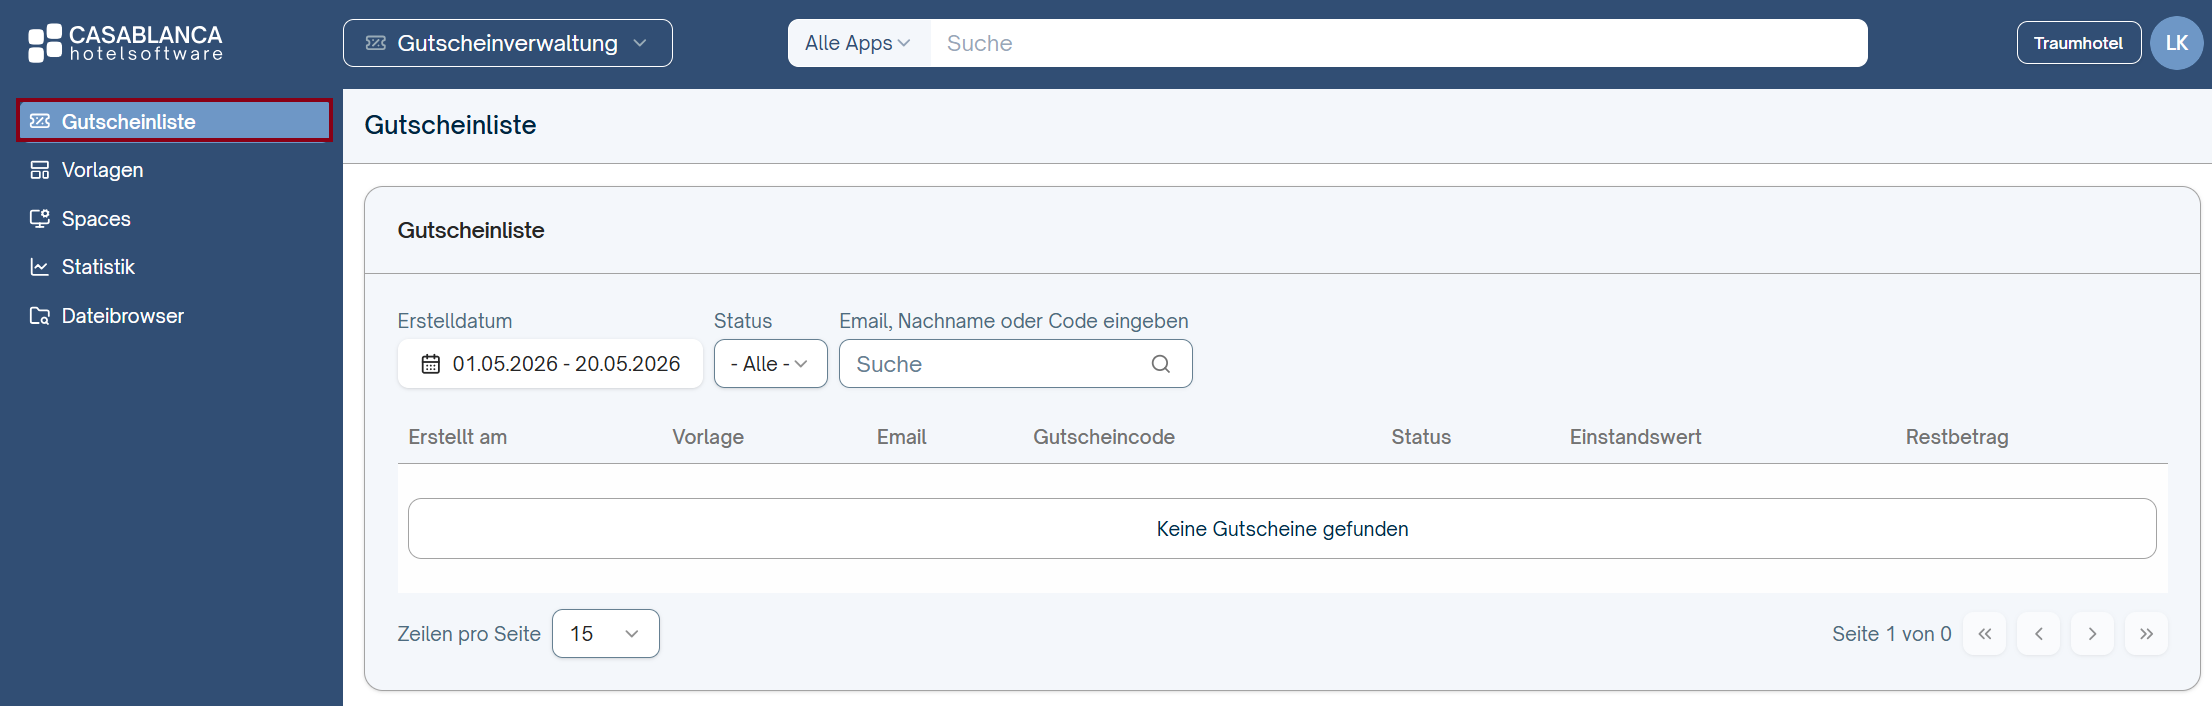Image resolution: width=2212 pixels, height=706 pixels.
Task: Click the Einstandswert column header
Action: (1635, 437)
